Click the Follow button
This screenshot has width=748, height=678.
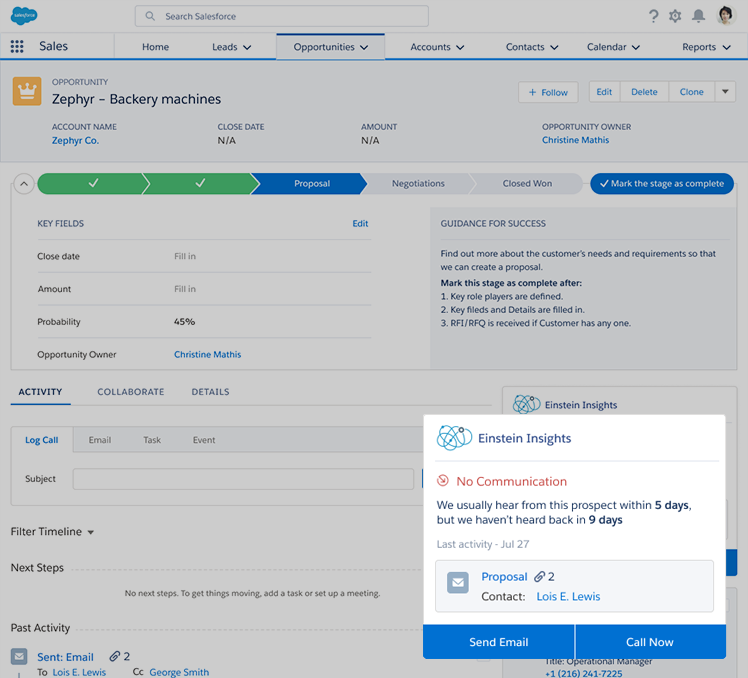click(548, 92)
